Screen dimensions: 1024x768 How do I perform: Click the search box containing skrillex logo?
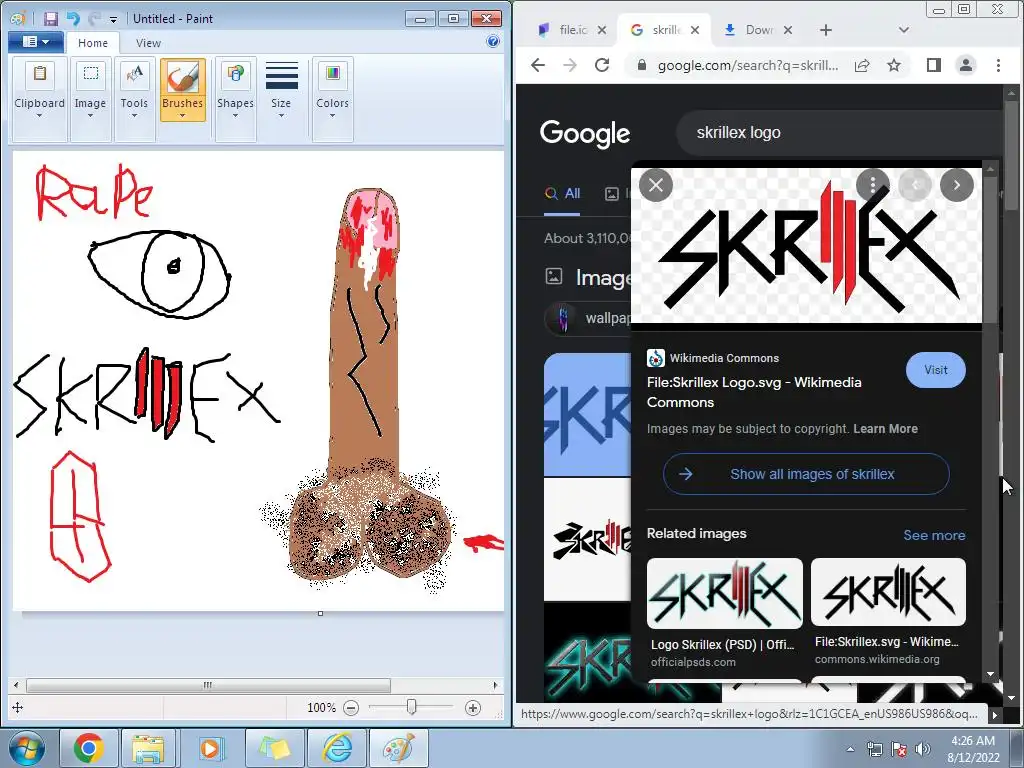pyautogui.click(x=839, y=133)
